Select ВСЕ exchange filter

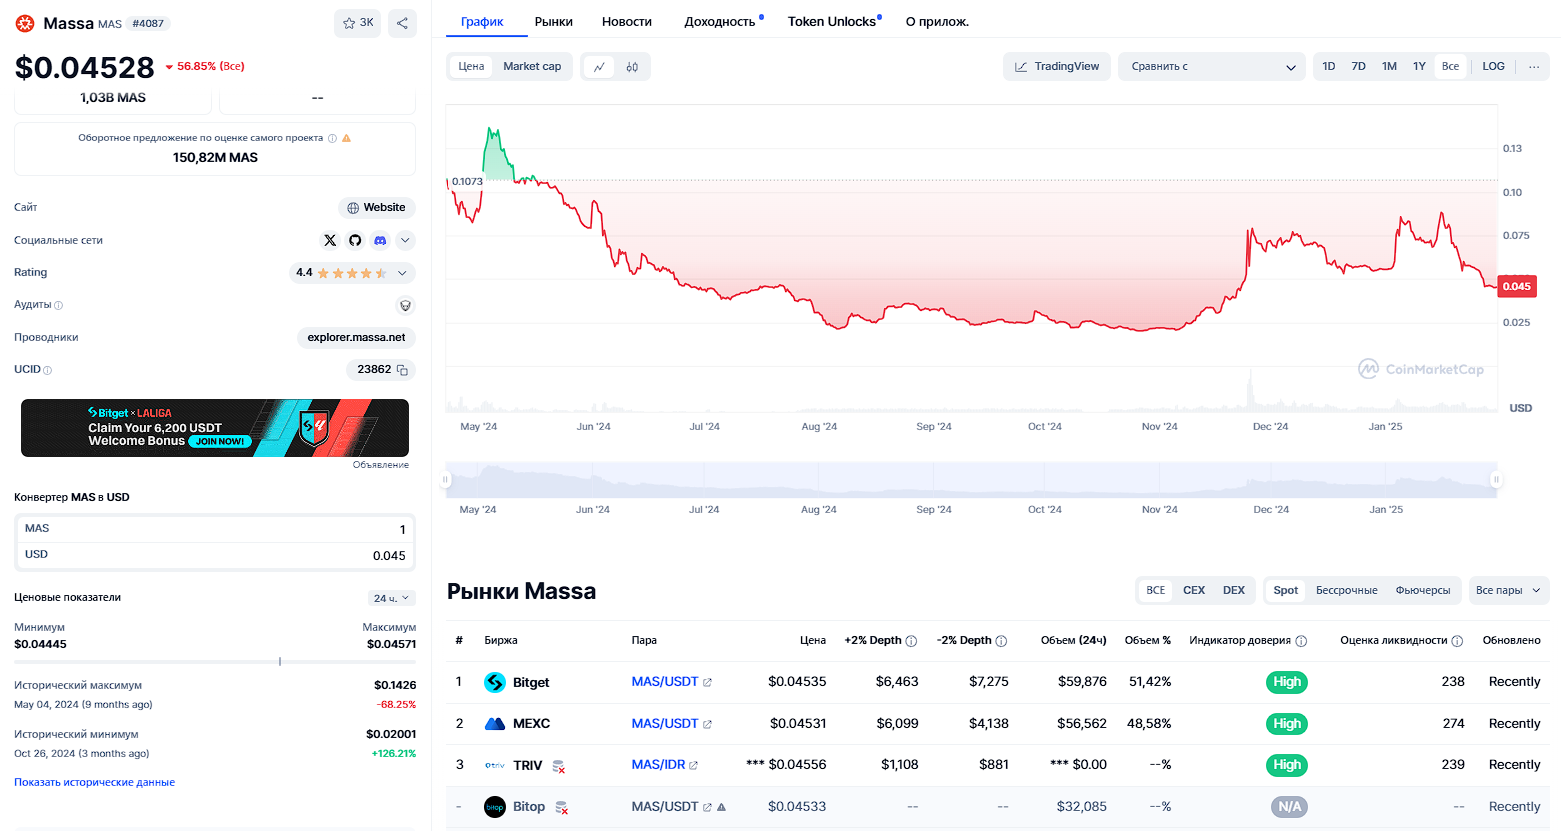(x=1156, y=591)
